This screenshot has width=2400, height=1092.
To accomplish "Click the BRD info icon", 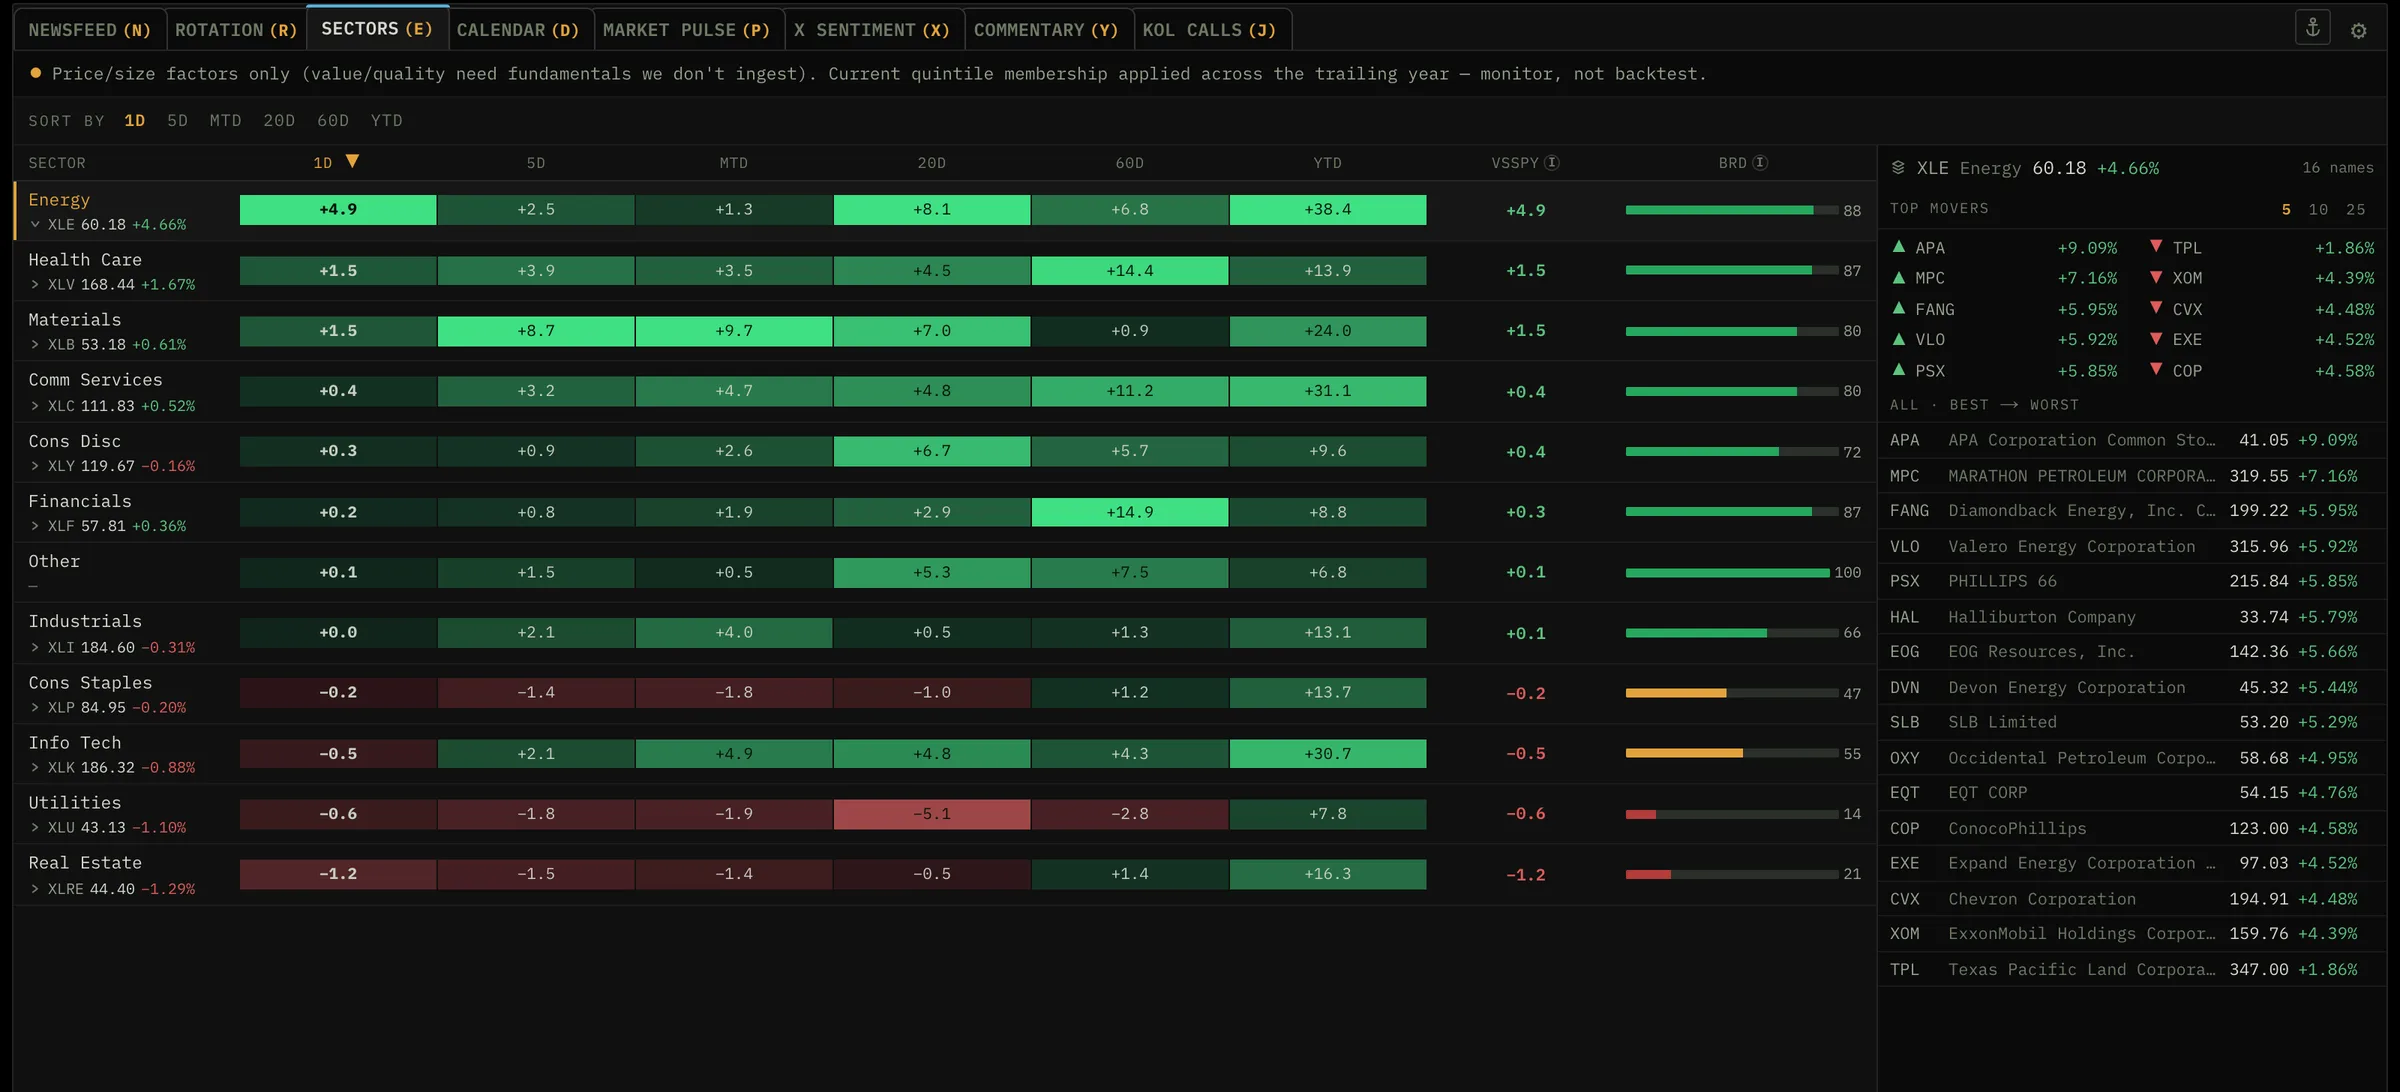I will (1759, 163).
